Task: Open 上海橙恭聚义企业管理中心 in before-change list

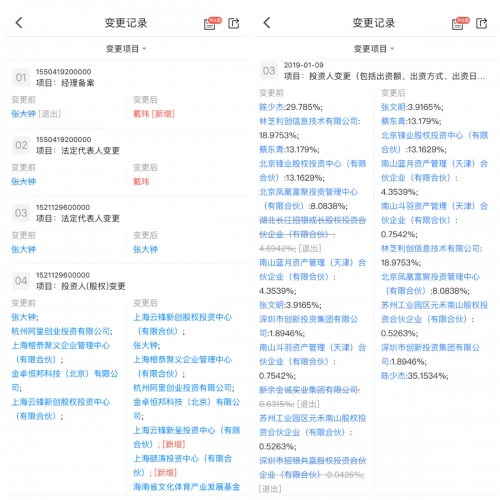Action: [x=61, y=352]
